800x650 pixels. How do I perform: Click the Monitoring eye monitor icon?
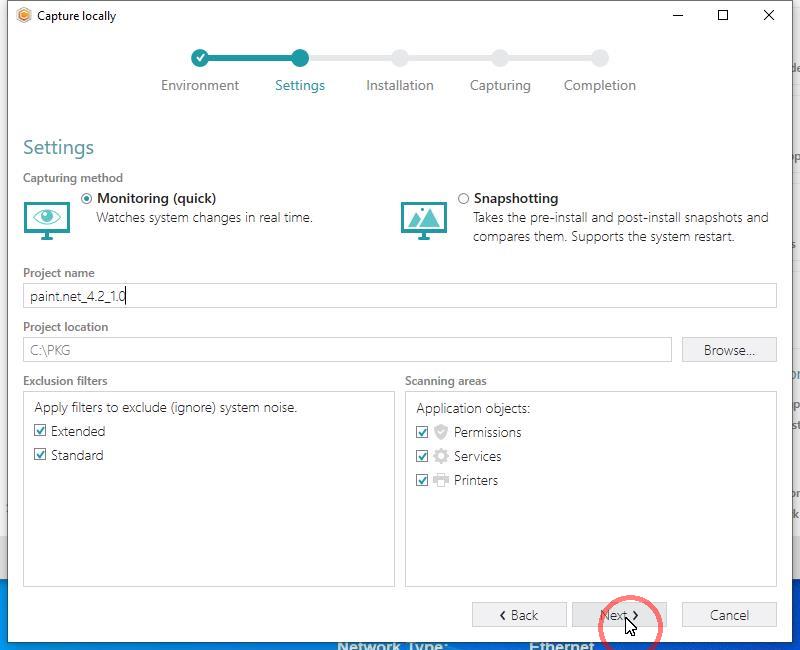47,219
